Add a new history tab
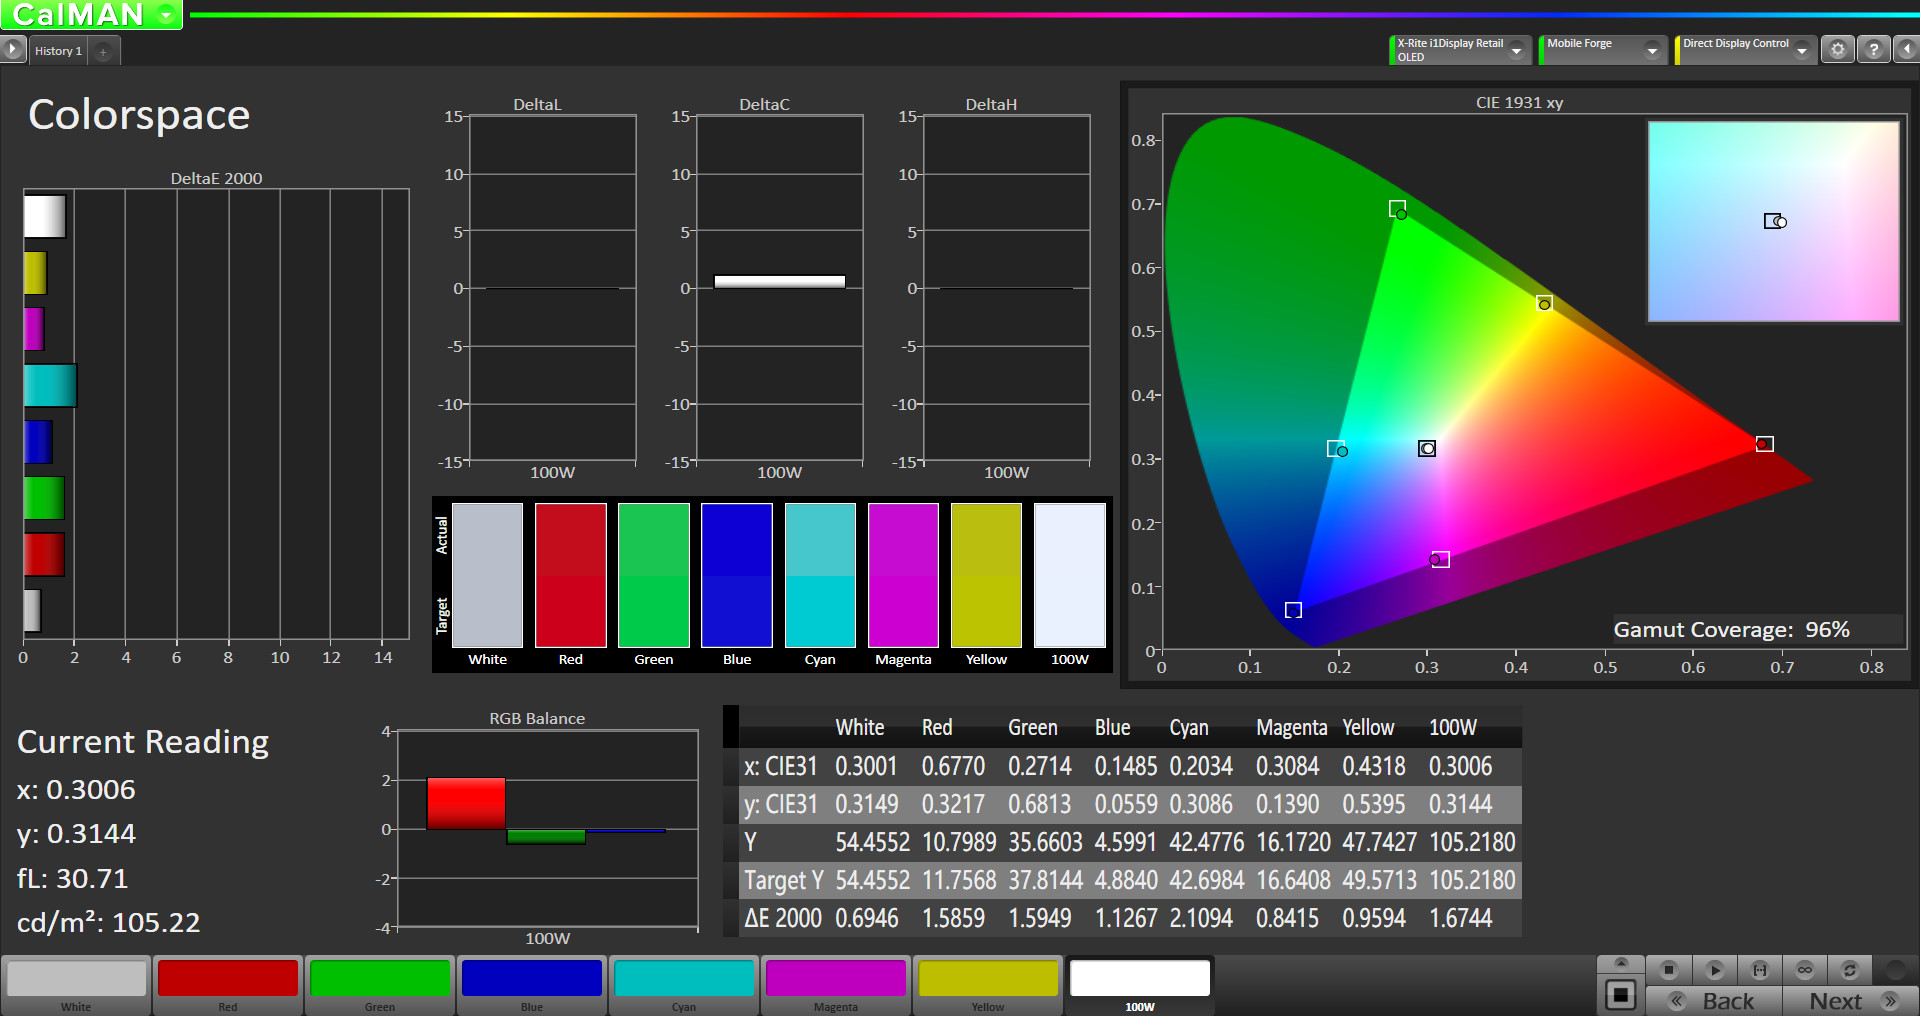The width and height of the screenshot is (1920, 1016). (x=103, y=51)
